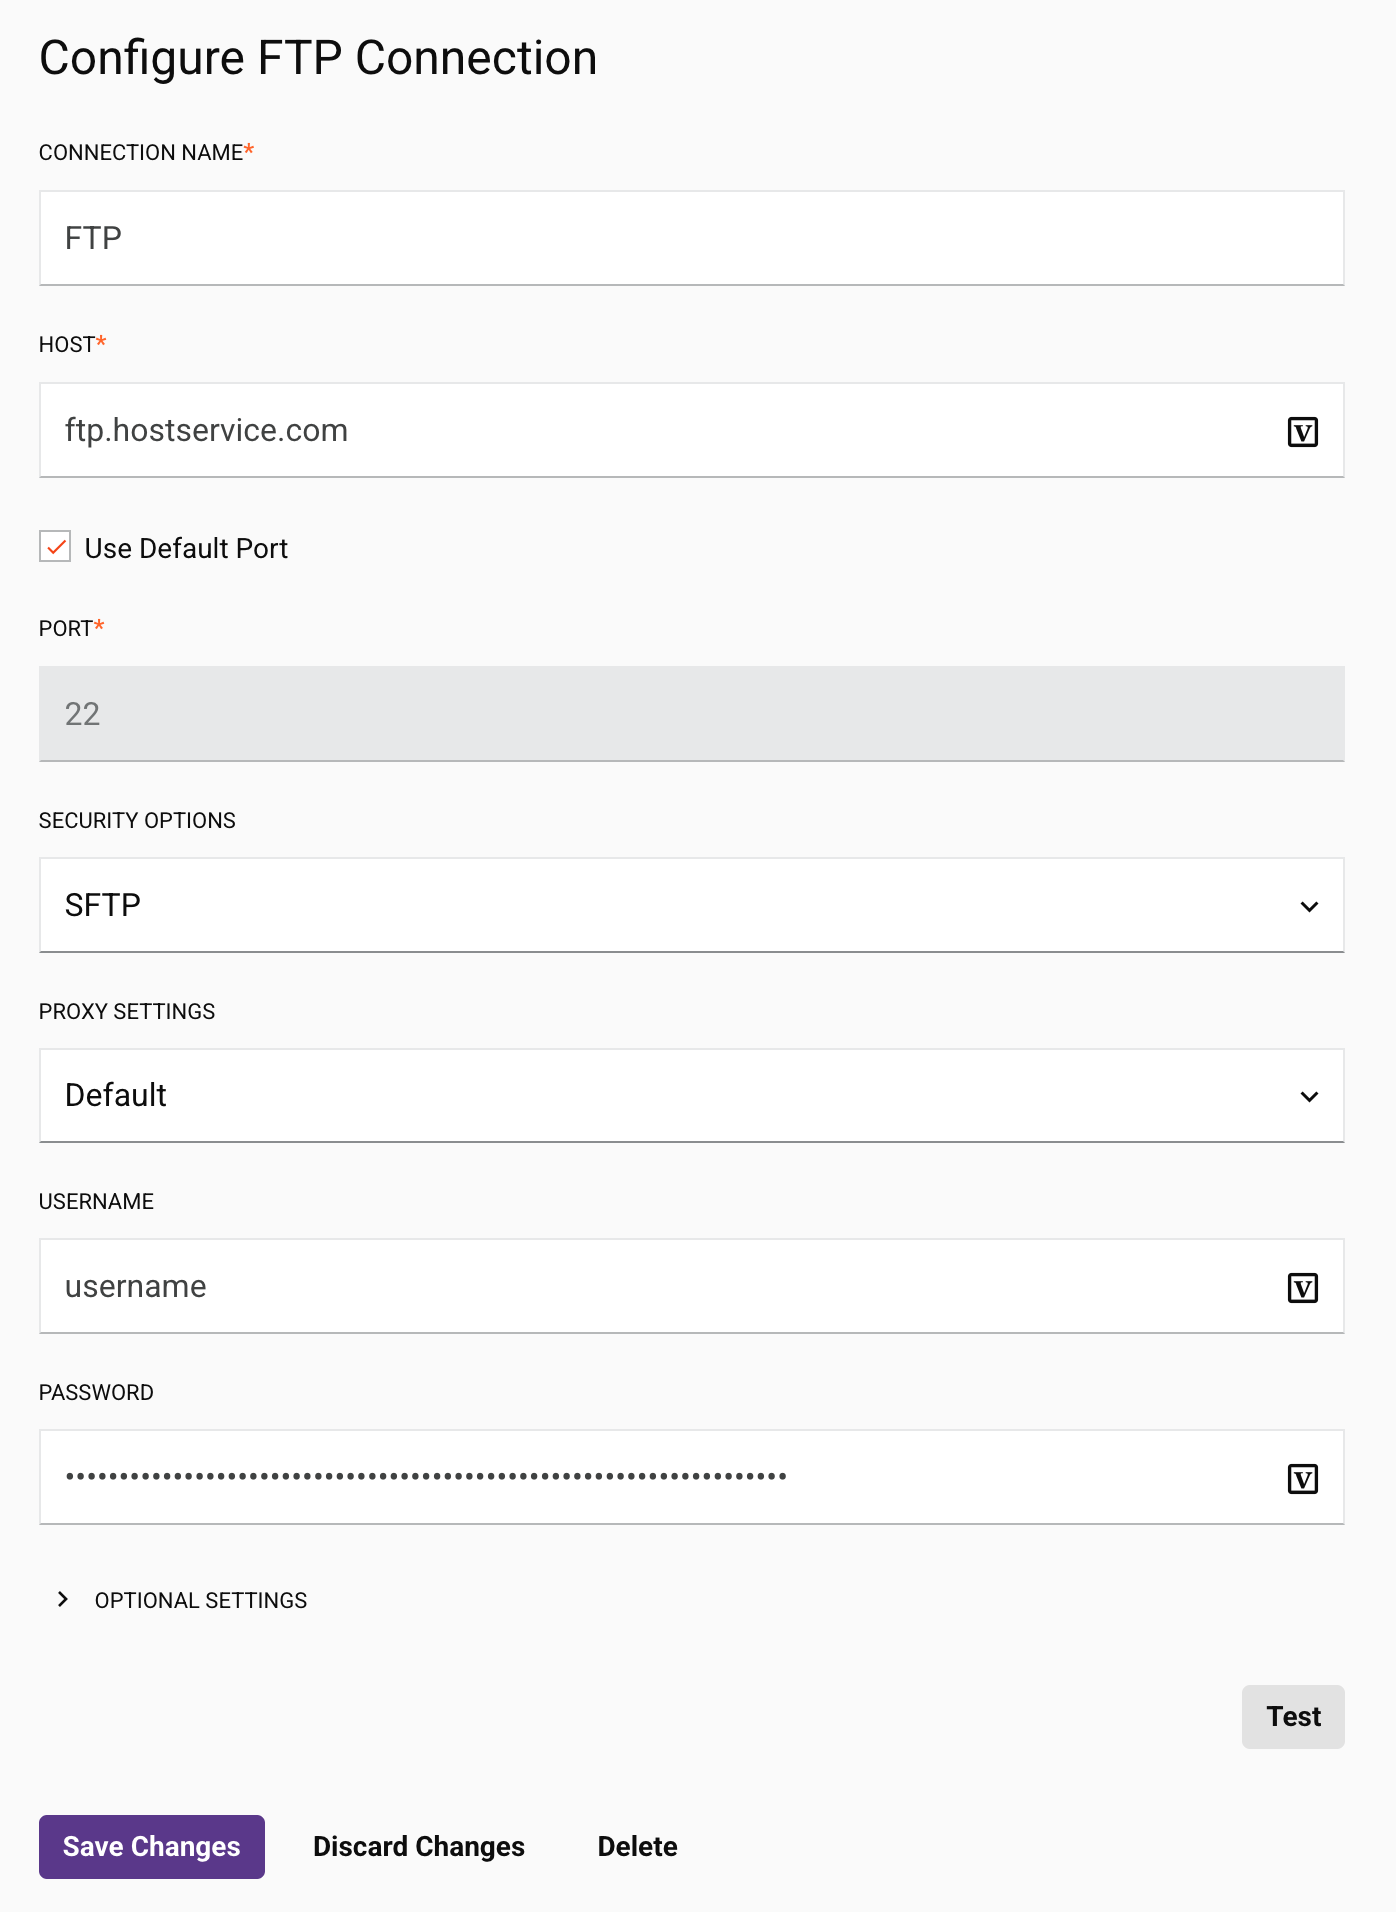This screenshot has width=1396, height=1912.
Task: Click the Username input field
Action: click(650, 1287)
